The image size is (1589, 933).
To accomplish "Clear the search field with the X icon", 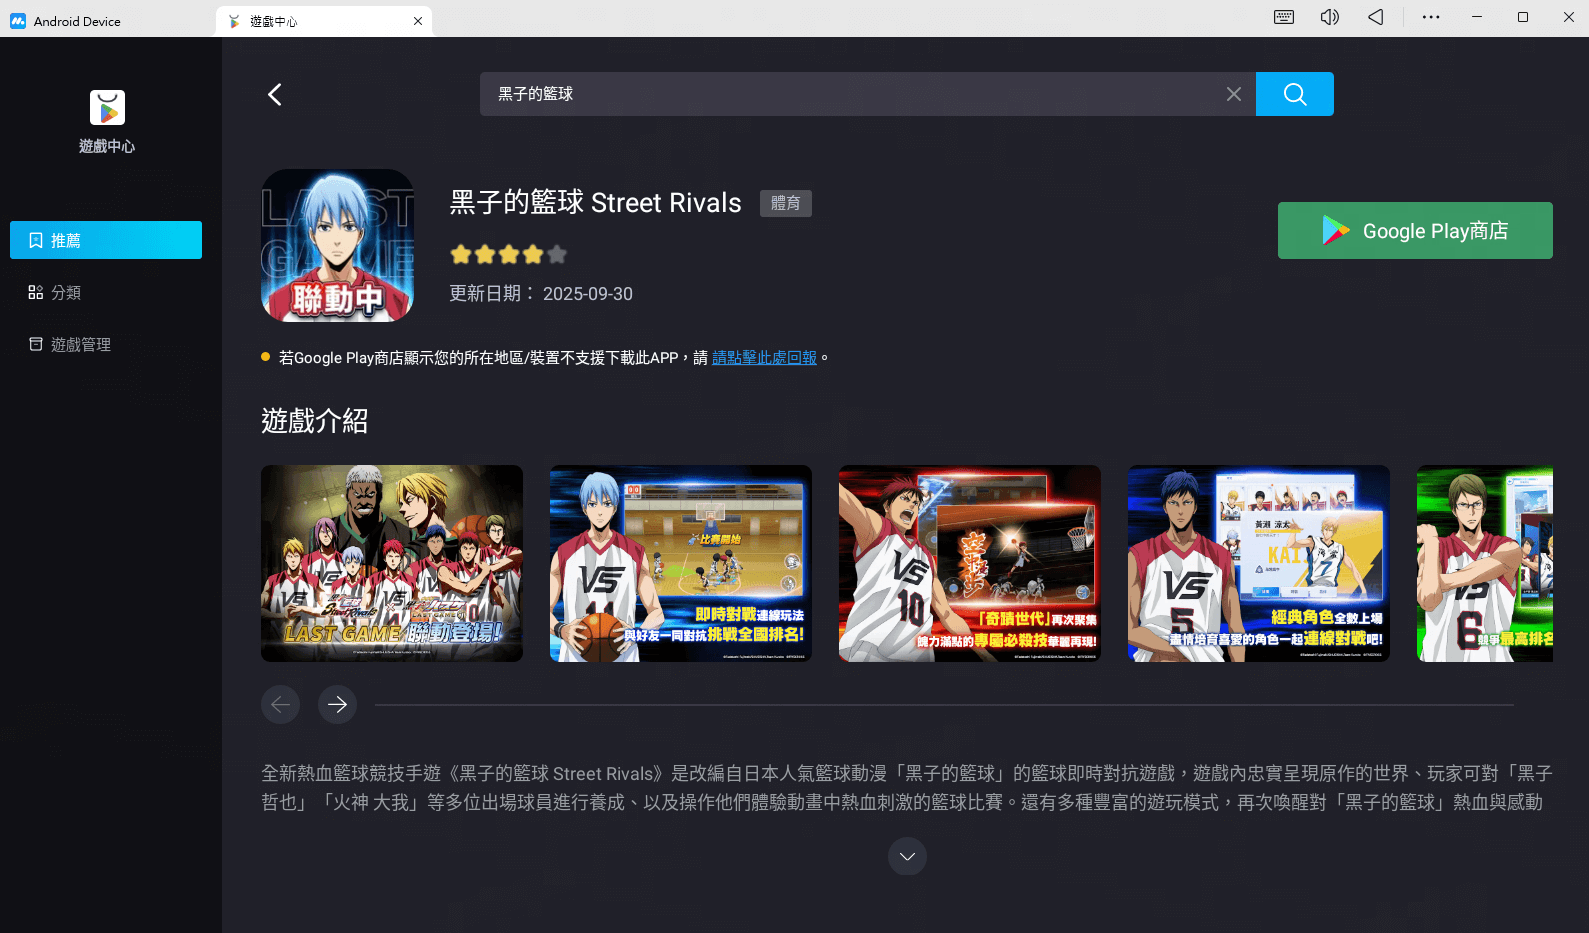I will pyautogui.click(x=1233, y=94).
